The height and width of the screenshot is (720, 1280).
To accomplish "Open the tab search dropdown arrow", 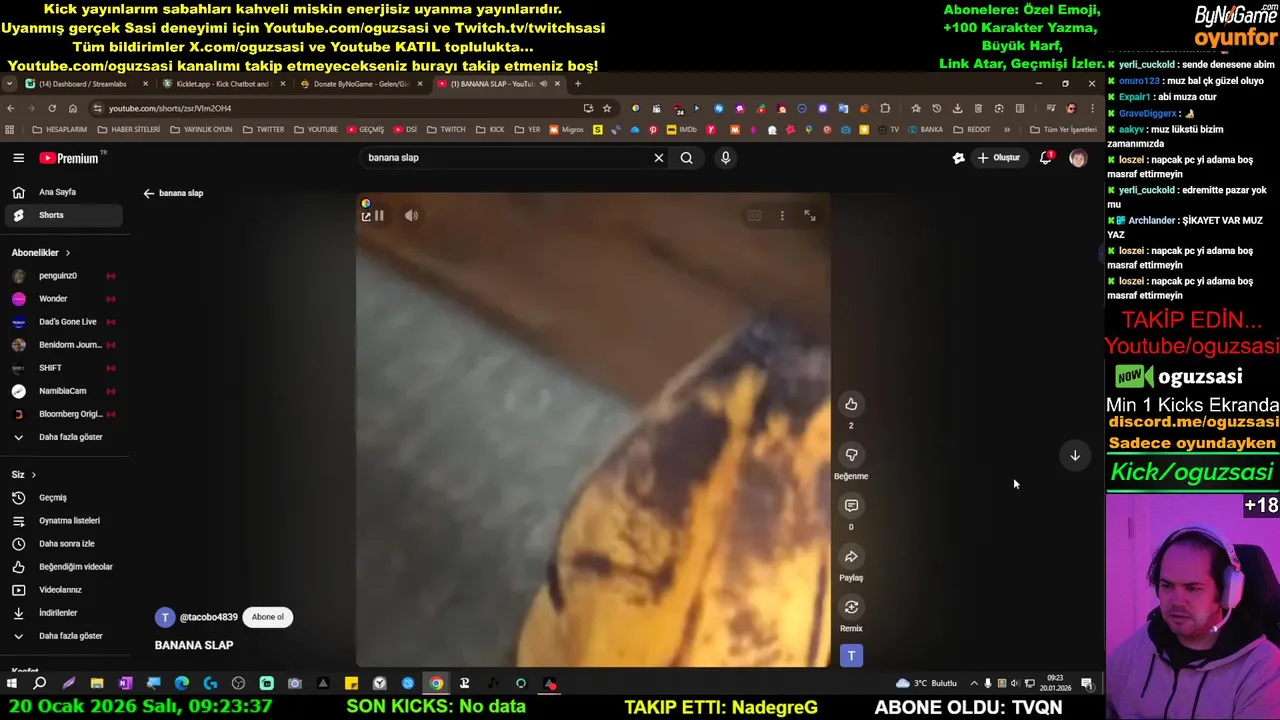I will [x=9, y=84].
